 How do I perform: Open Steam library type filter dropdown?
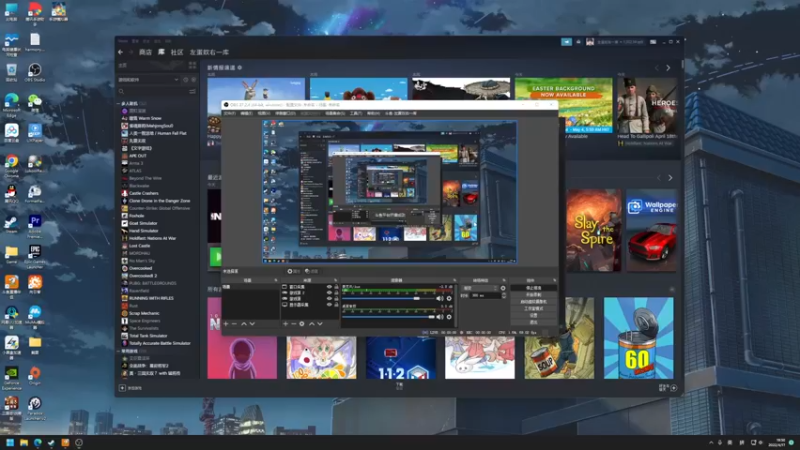(x=148, y=80)
